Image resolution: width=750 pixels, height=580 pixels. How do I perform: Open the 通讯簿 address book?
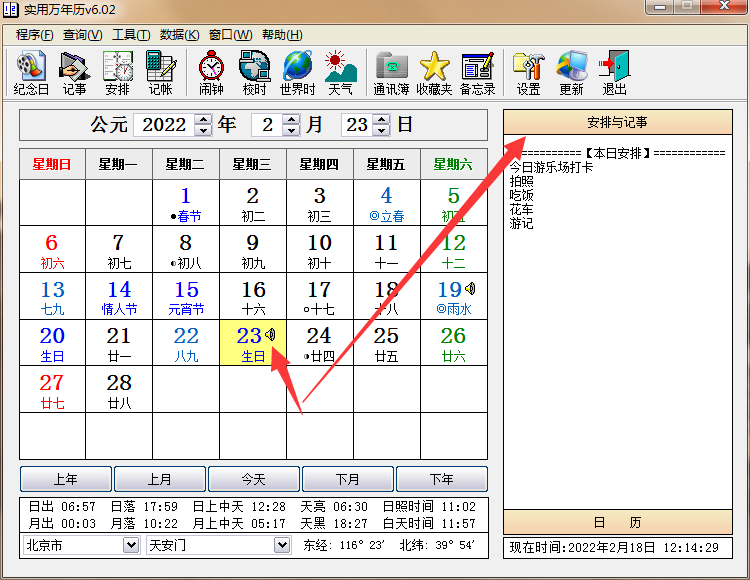click(391, 73)
